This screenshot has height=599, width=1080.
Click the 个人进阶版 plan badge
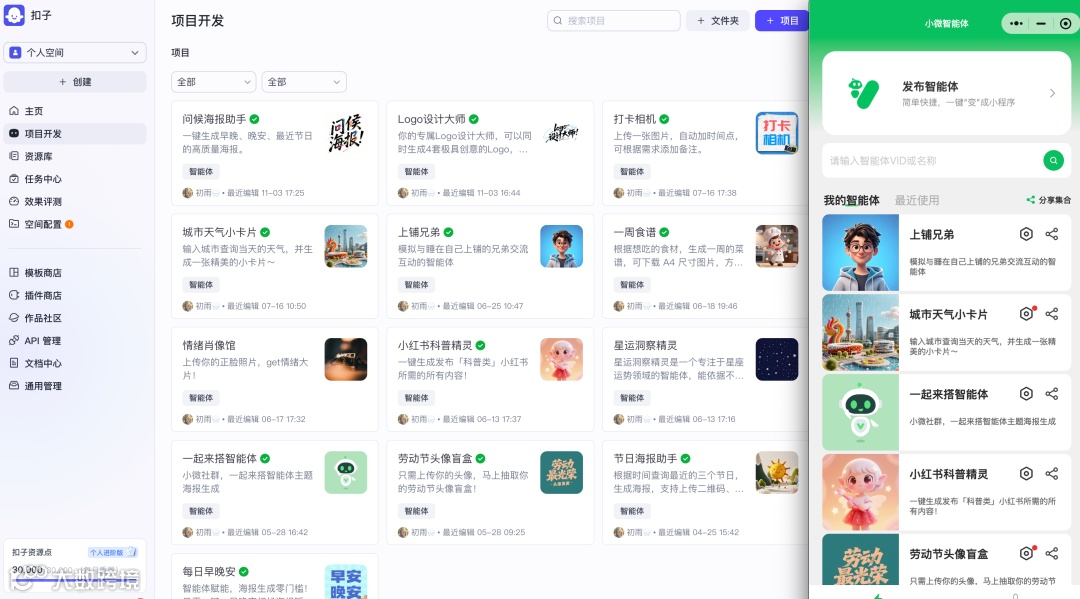[113, 552]
